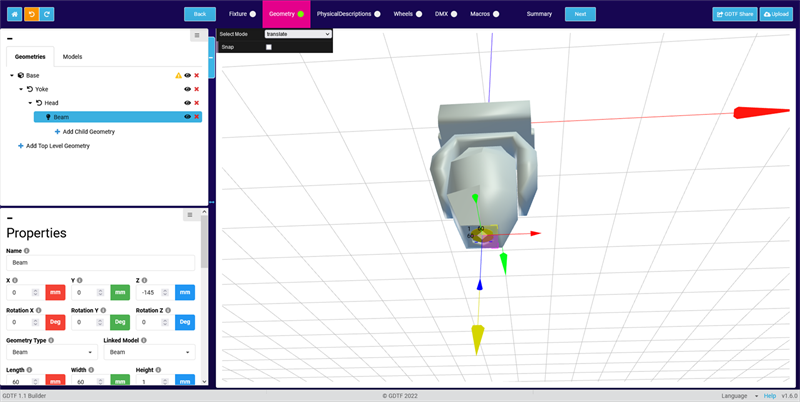The height and width of the screenshot is (402, 800).
Task: Open the Geometry Type dropdown
Action: 50,352
